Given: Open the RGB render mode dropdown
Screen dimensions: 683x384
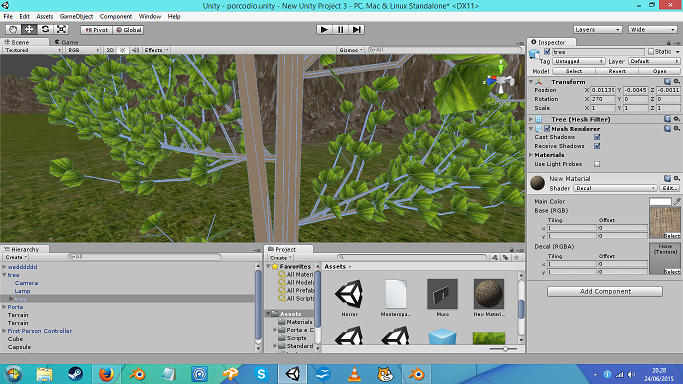Looking at the screenshot, I should point(84,50).
